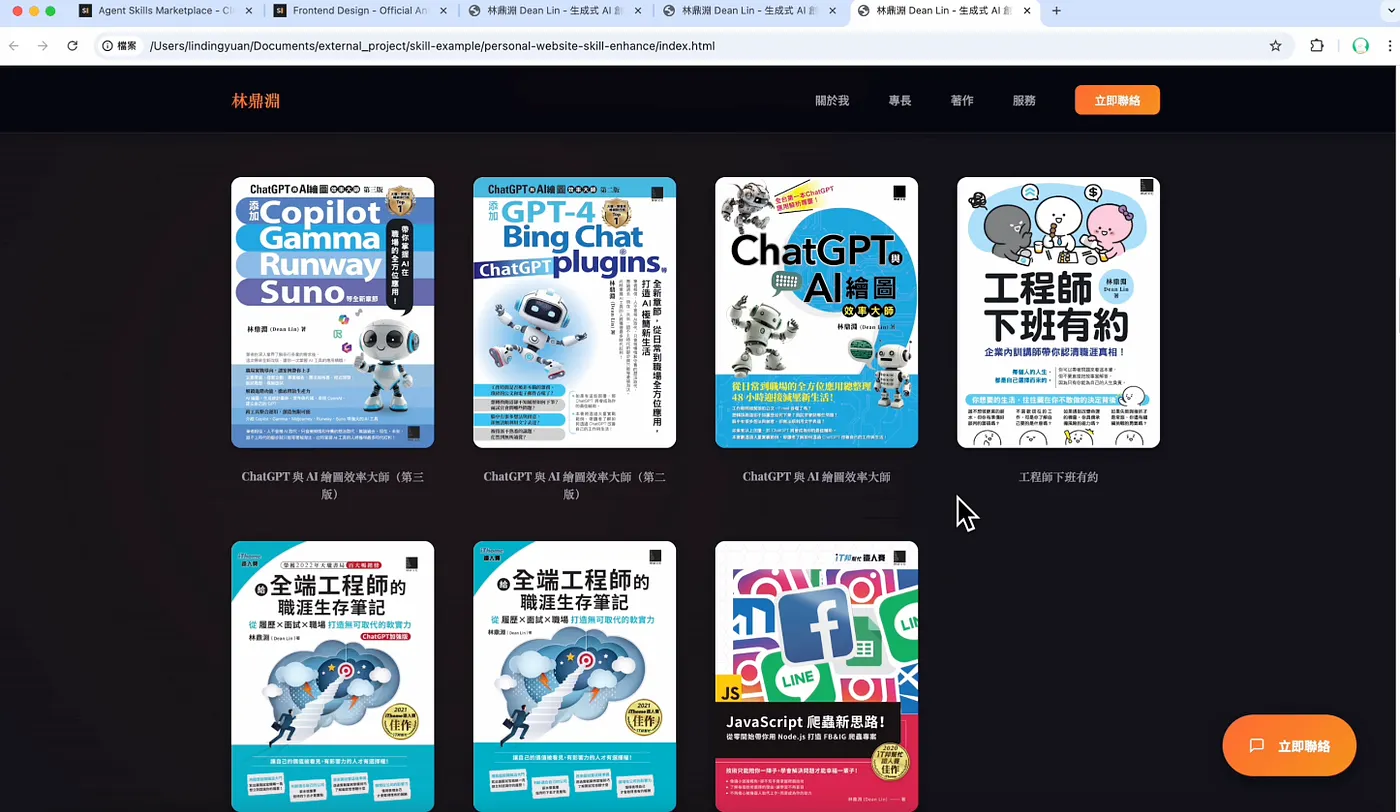Click the floating 立即聯絡 chat button

click(x=1289, y=746)
